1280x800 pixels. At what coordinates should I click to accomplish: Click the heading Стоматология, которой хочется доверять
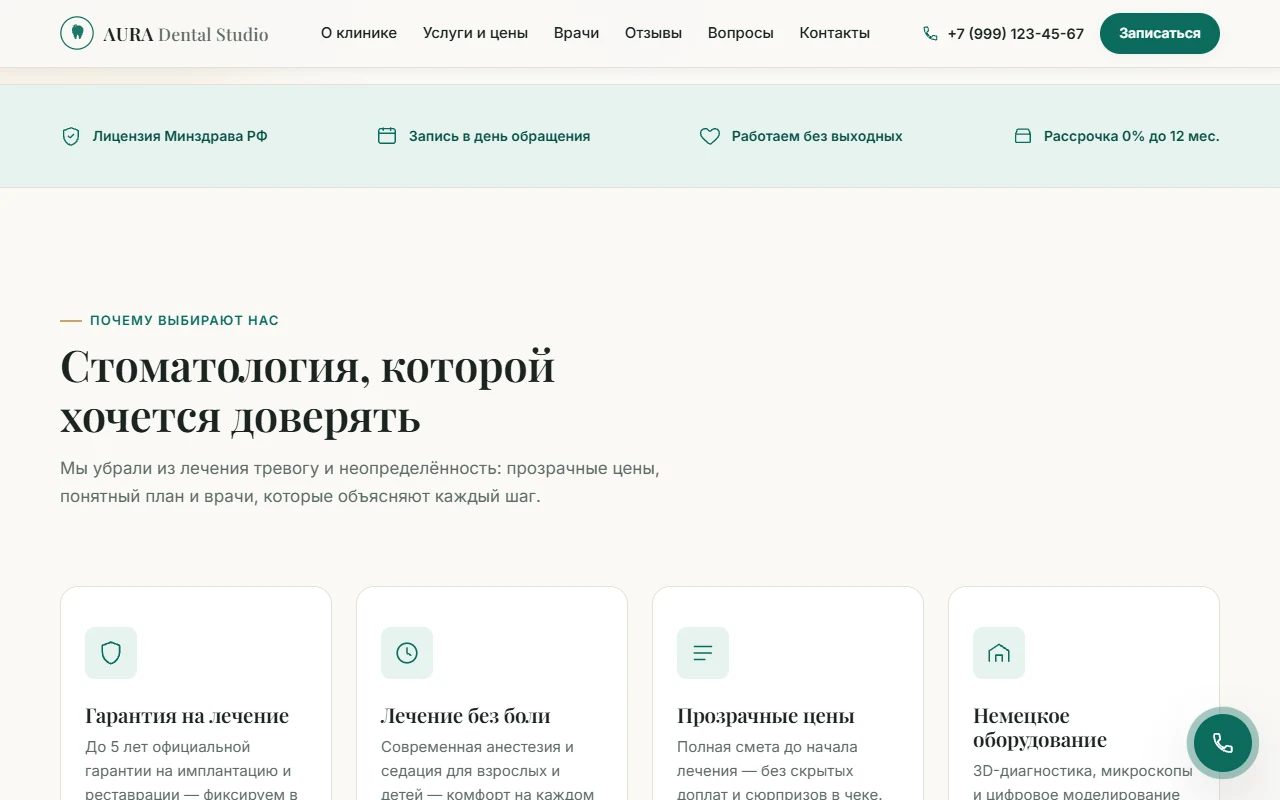coord(308,391)
